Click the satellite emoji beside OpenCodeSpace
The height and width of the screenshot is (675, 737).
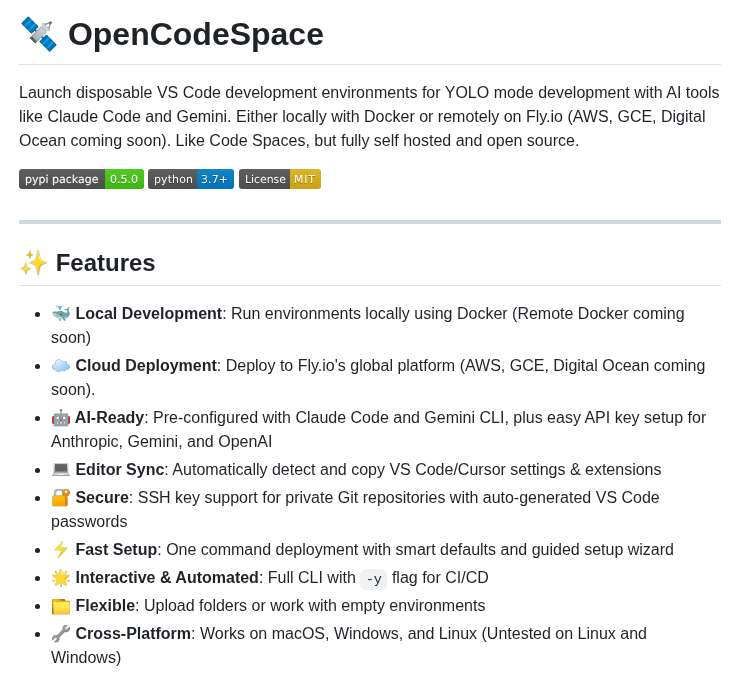click(39, 34)
